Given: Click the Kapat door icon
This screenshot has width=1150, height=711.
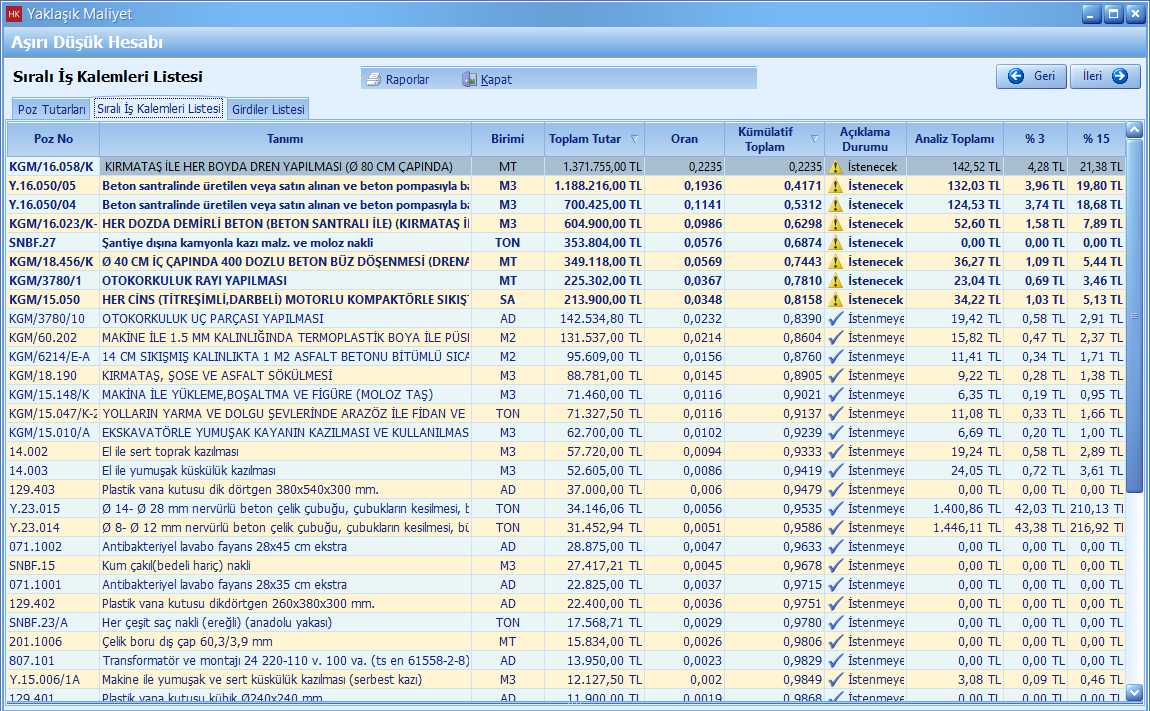Looking at the screenshot, I should tap(469, 79).
